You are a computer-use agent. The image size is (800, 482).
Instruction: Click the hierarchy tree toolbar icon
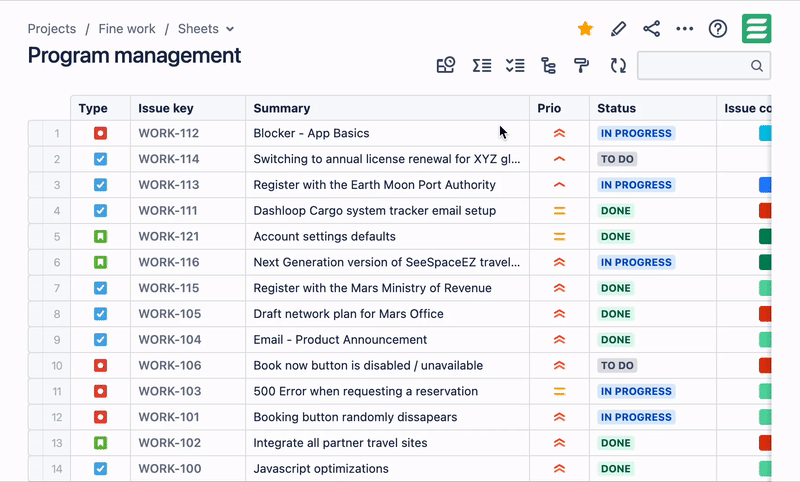(x=548, y=65)
